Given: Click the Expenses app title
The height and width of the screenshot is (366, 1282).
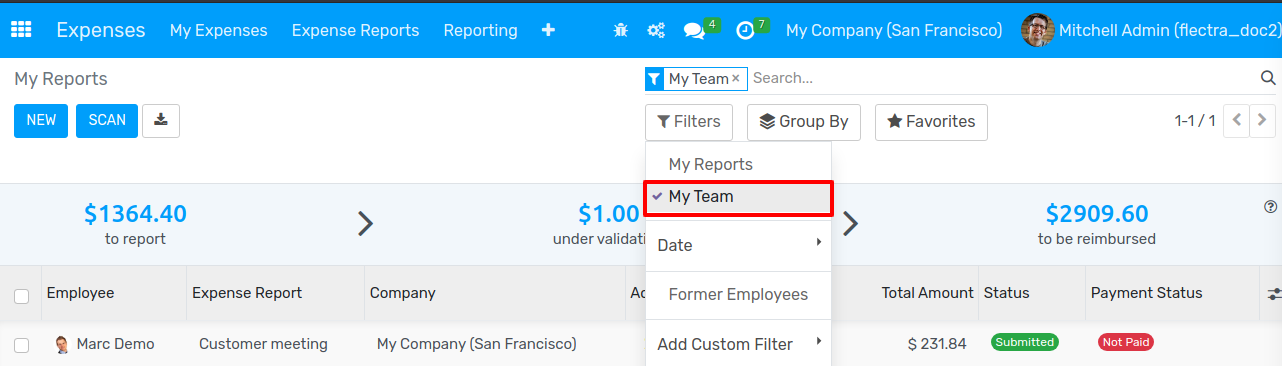Looking at the screenshot, I should coord(101,30).
